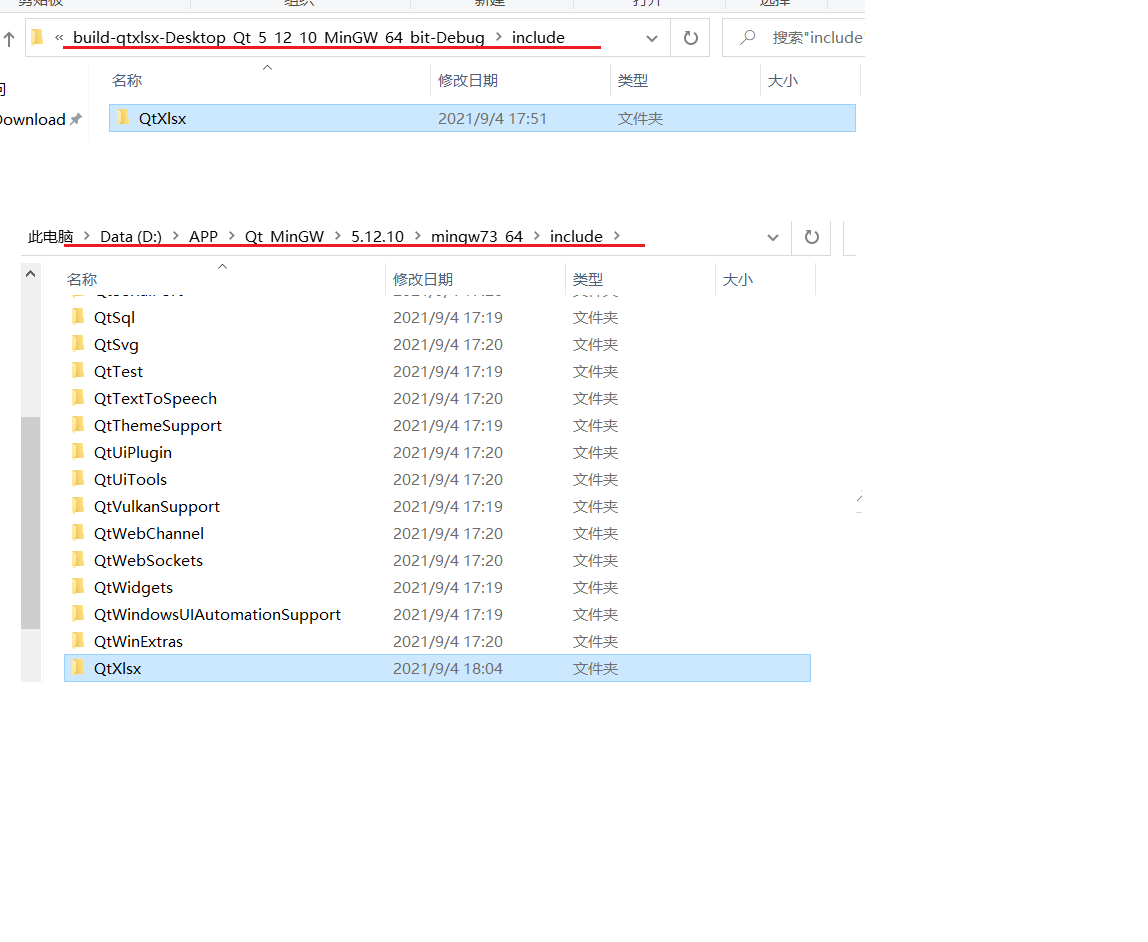Refresh the build include folder view
The width and height of the screenshot is (1148, 942).
tap(690, 37)
